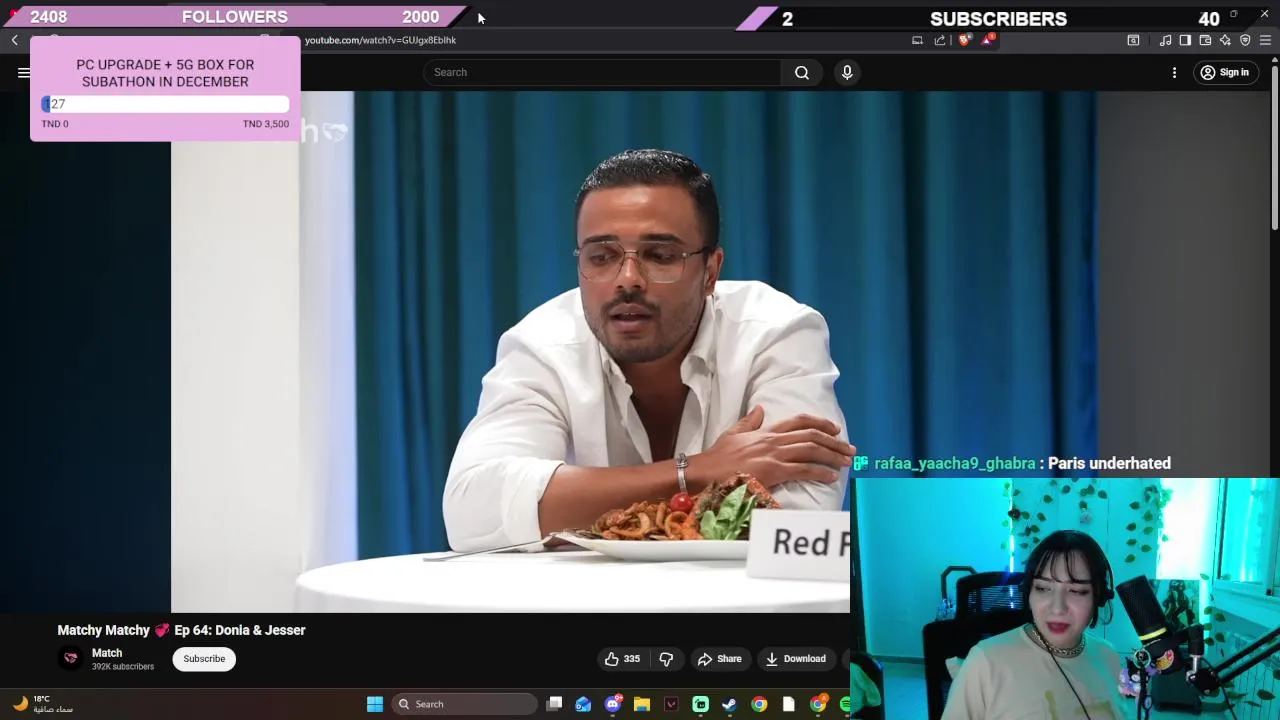Open Discord from the taskbar
This screenshot has width=1280, height=720.
[x=613, y=704]
